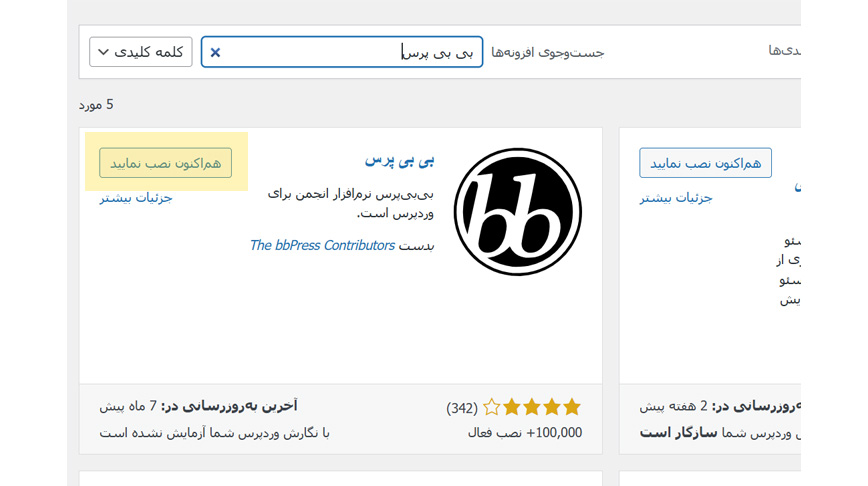
Task: Click the +100,000 نصب فعال text
Action: [525, 432]
